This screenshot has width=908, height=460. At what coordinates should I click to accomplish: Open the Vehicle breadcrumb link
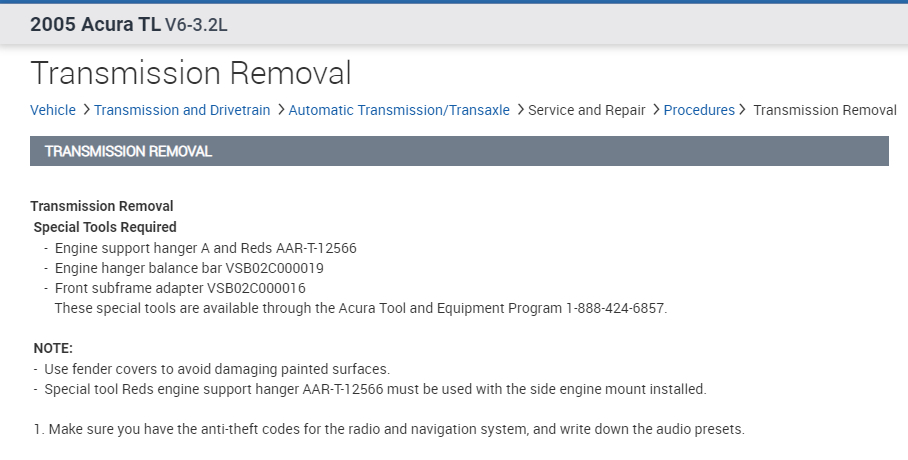[x=53, y=110]
